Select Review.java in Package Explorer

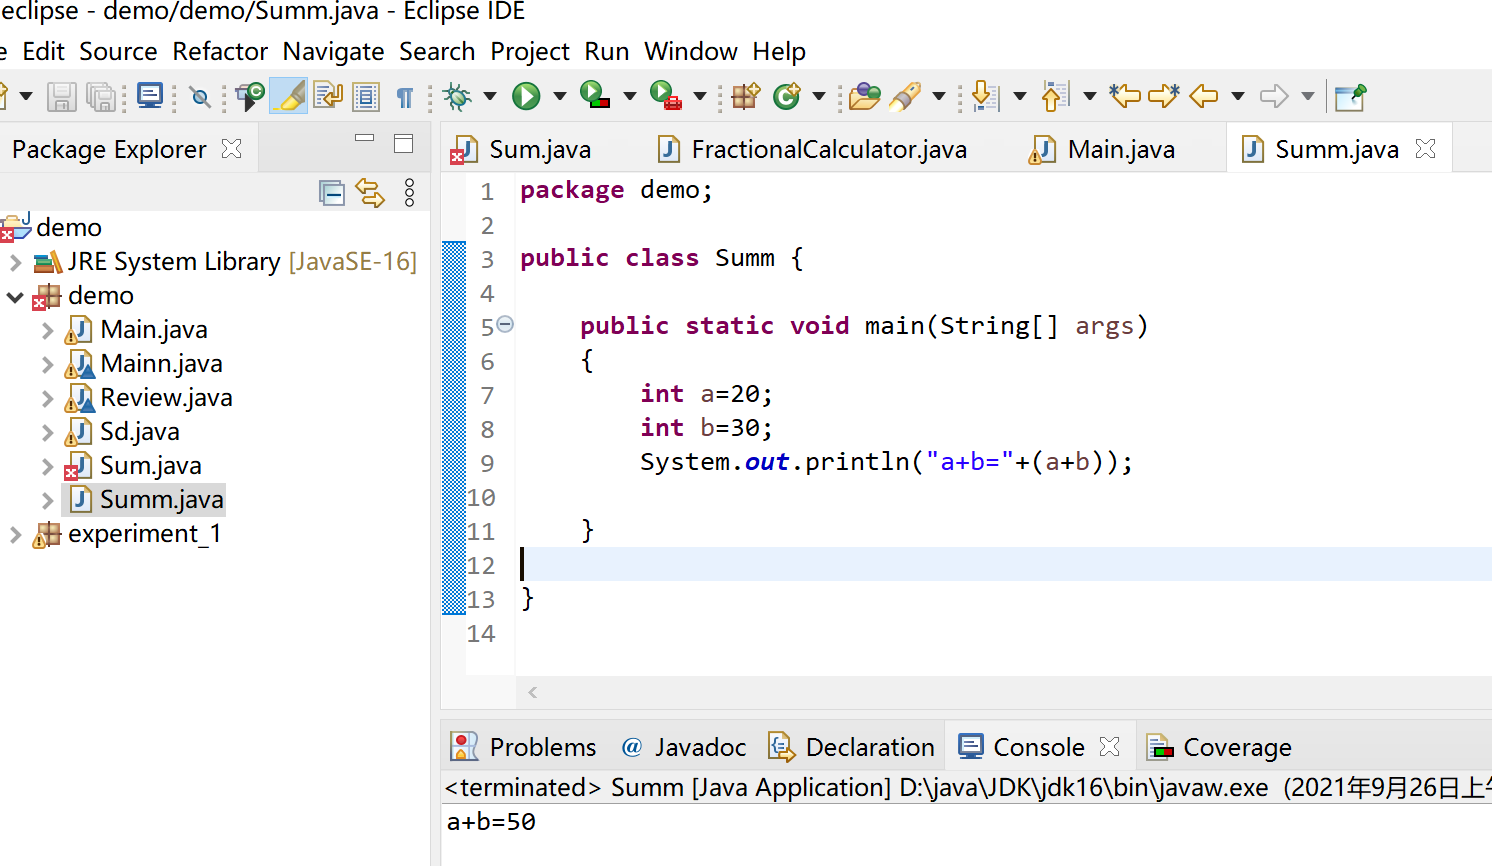click(x=166, y=398)
